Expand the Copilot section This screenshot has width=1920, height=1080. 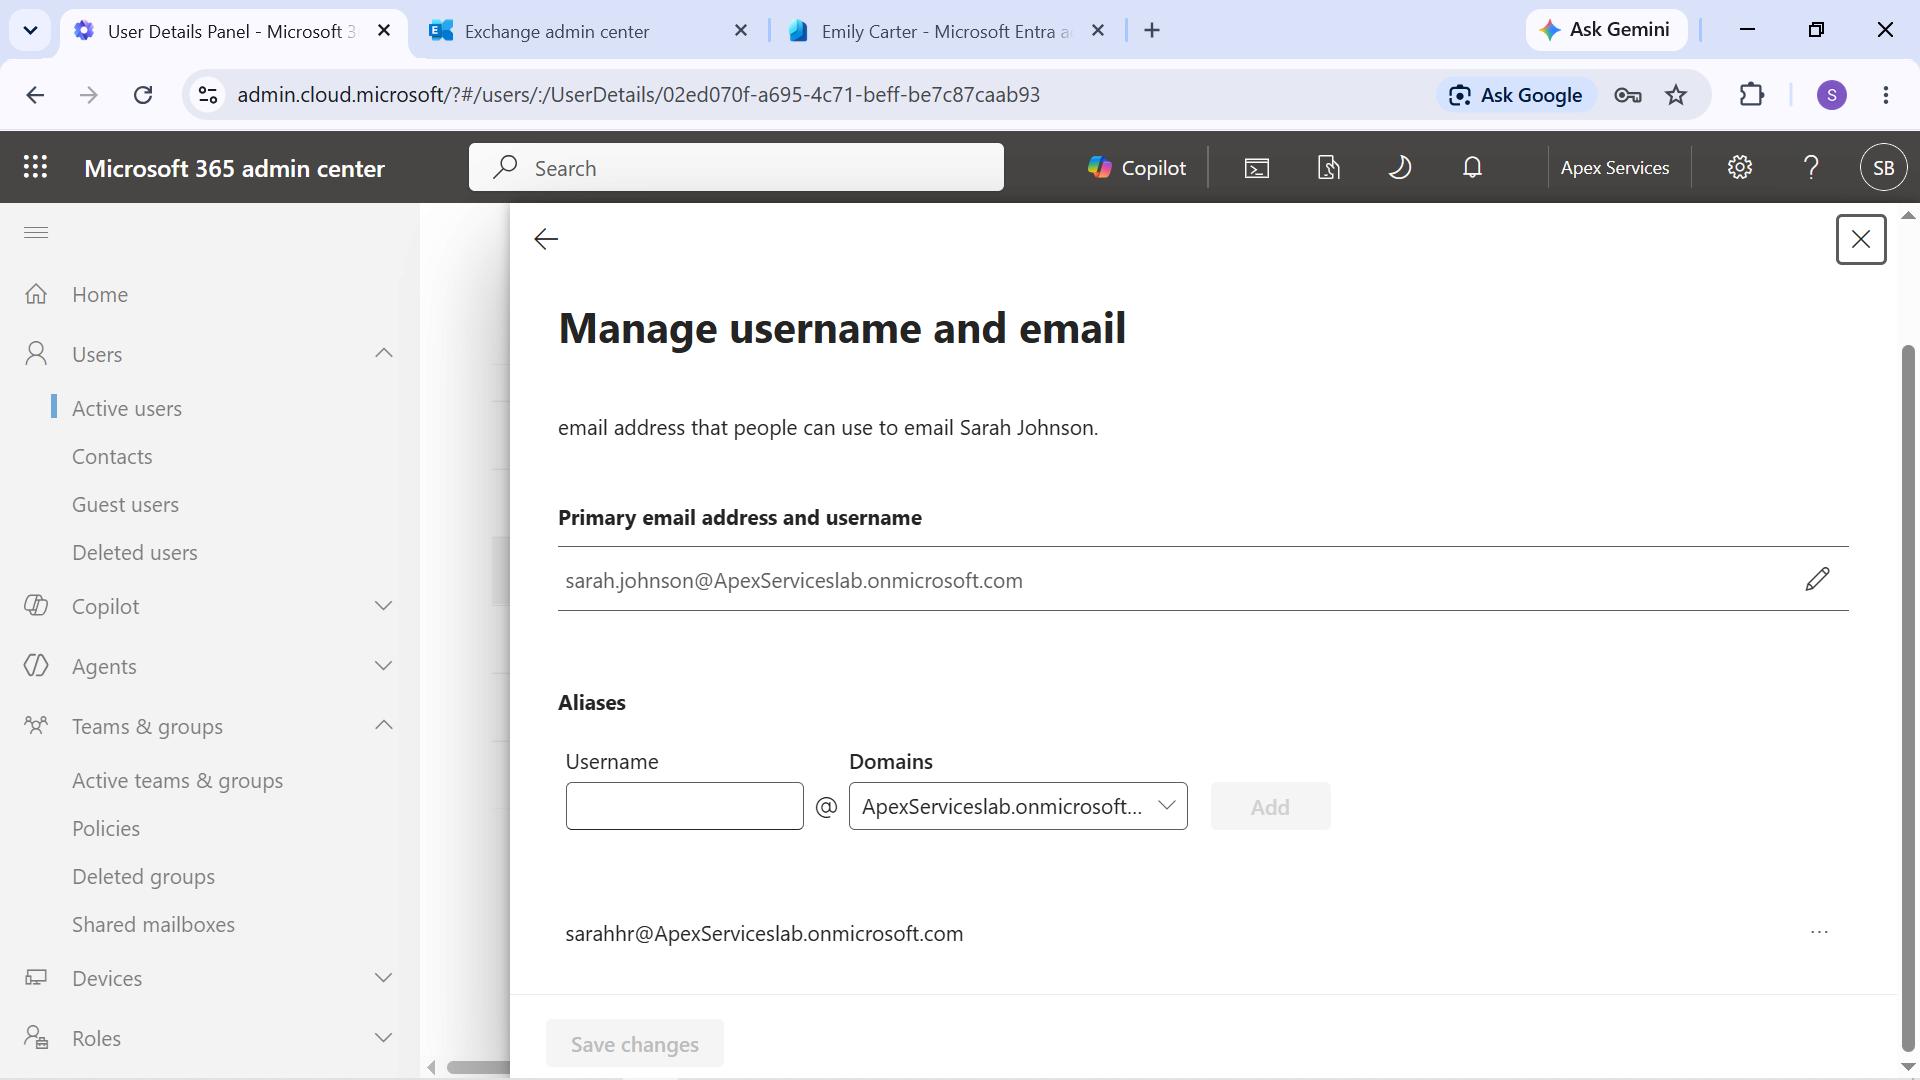[384, 607]
